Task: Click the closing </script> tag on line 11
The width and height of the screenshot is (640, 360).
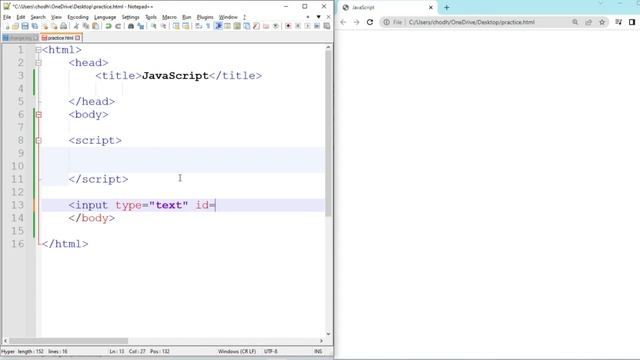Action: tap(98, 179)
